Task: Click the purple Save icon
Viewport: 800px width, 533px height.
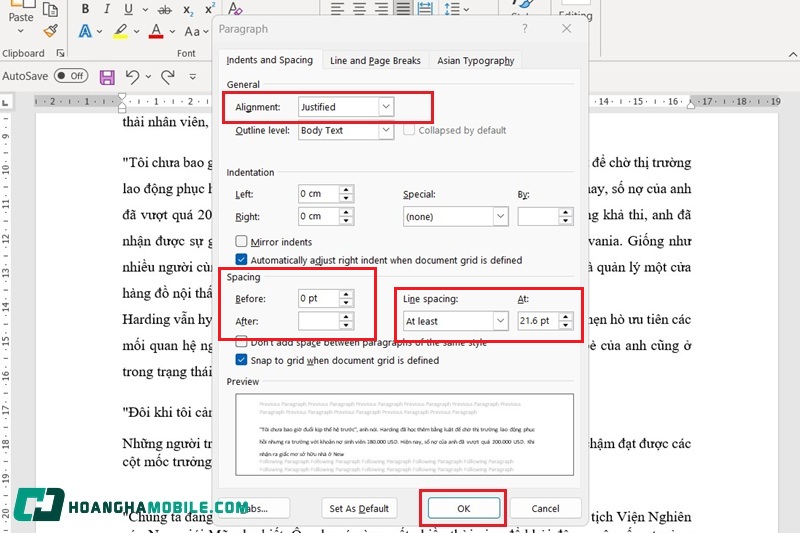Action: (107, 76)
